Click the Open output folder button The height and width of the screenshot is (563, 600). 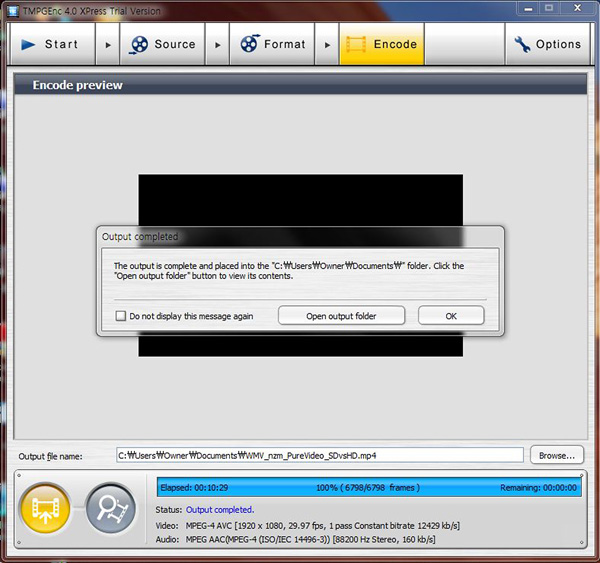341,316
